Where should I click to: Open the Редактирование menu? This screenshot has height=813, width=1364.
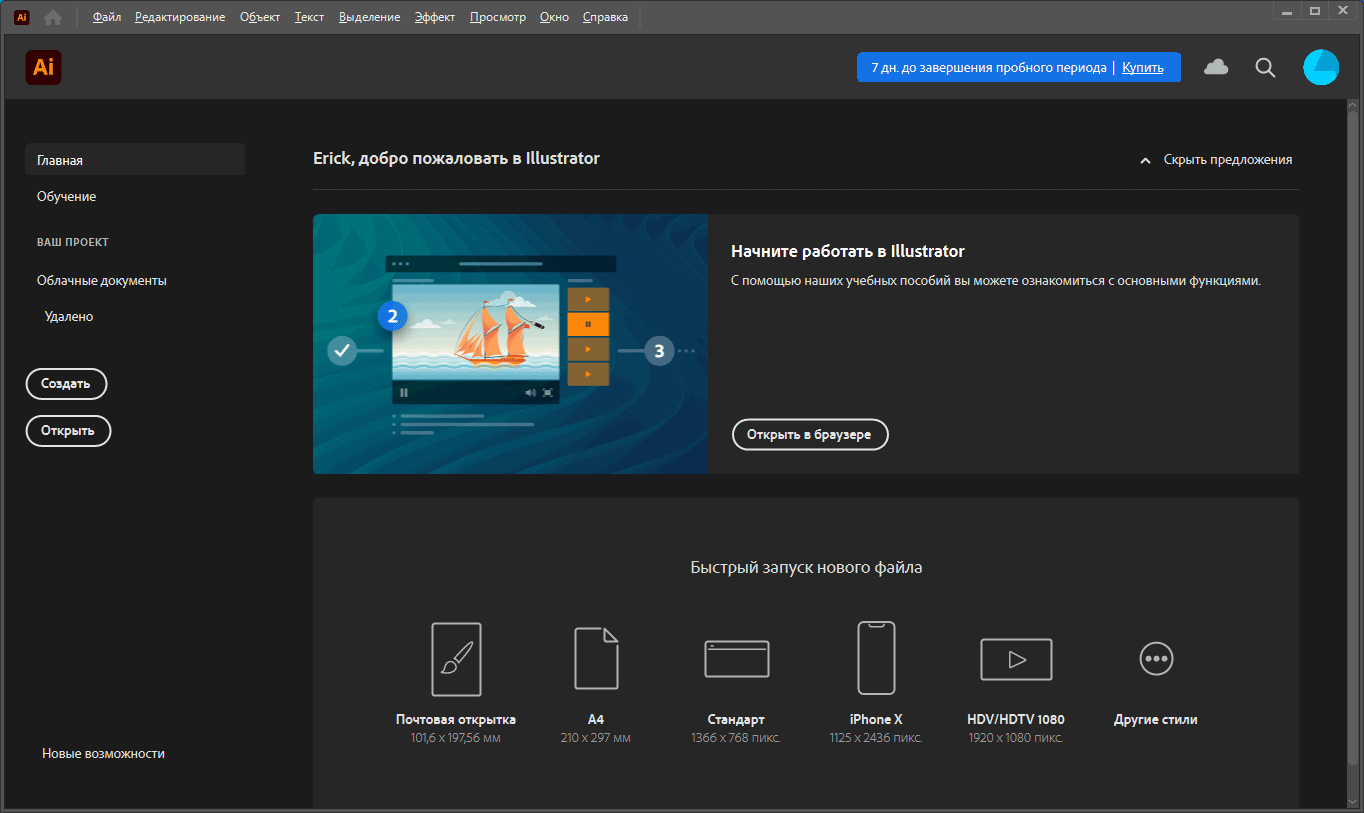click(x=180, y=17)
